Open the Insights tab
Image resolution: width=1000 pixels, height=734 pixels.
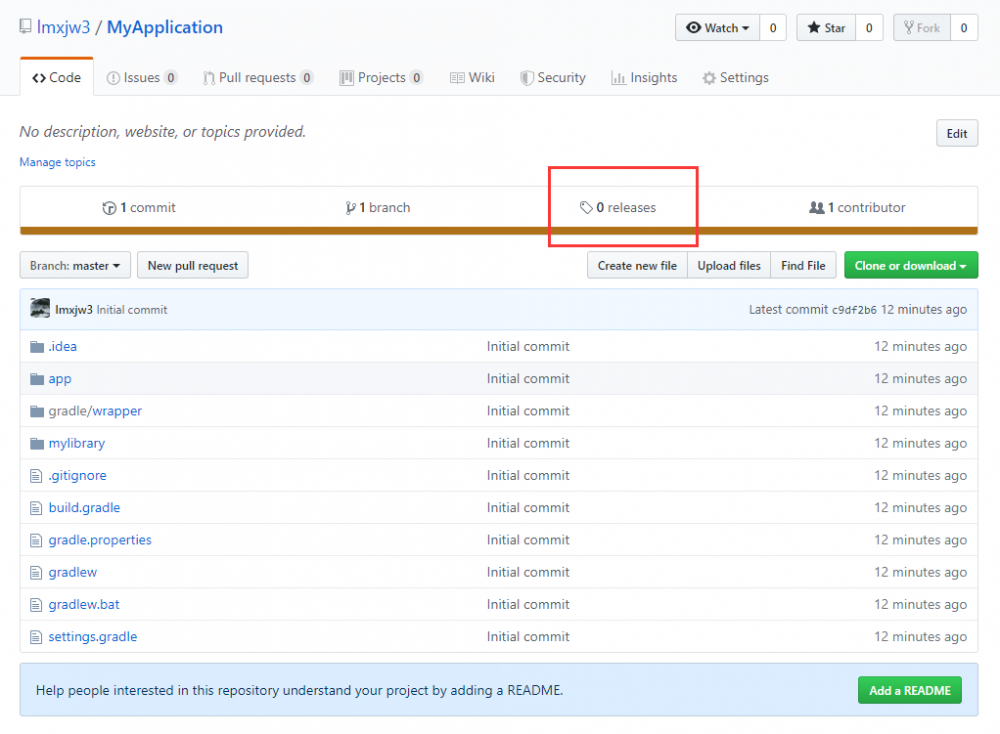tap(644, 78)
